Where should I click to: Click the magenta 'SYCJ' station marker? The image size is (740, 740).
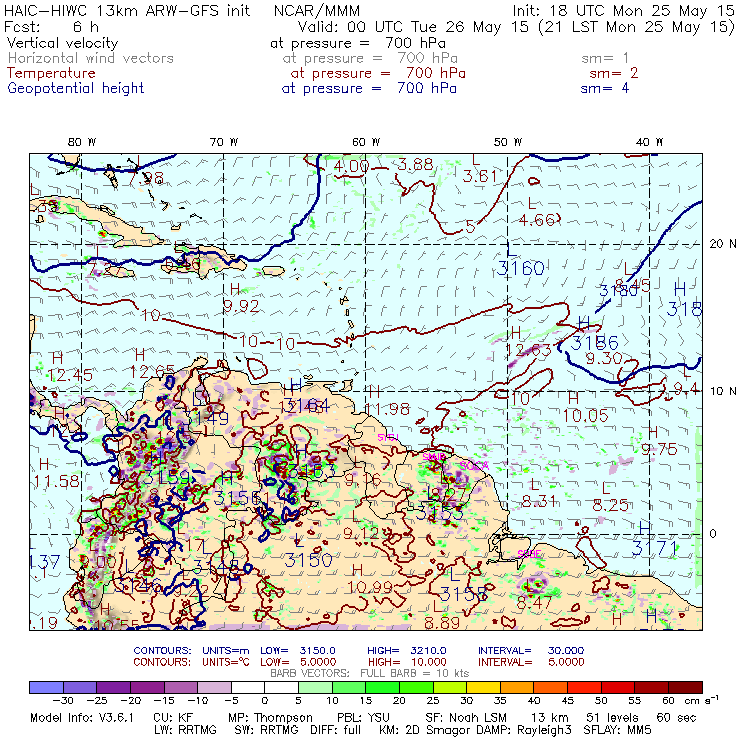click(x=388, y=437)
